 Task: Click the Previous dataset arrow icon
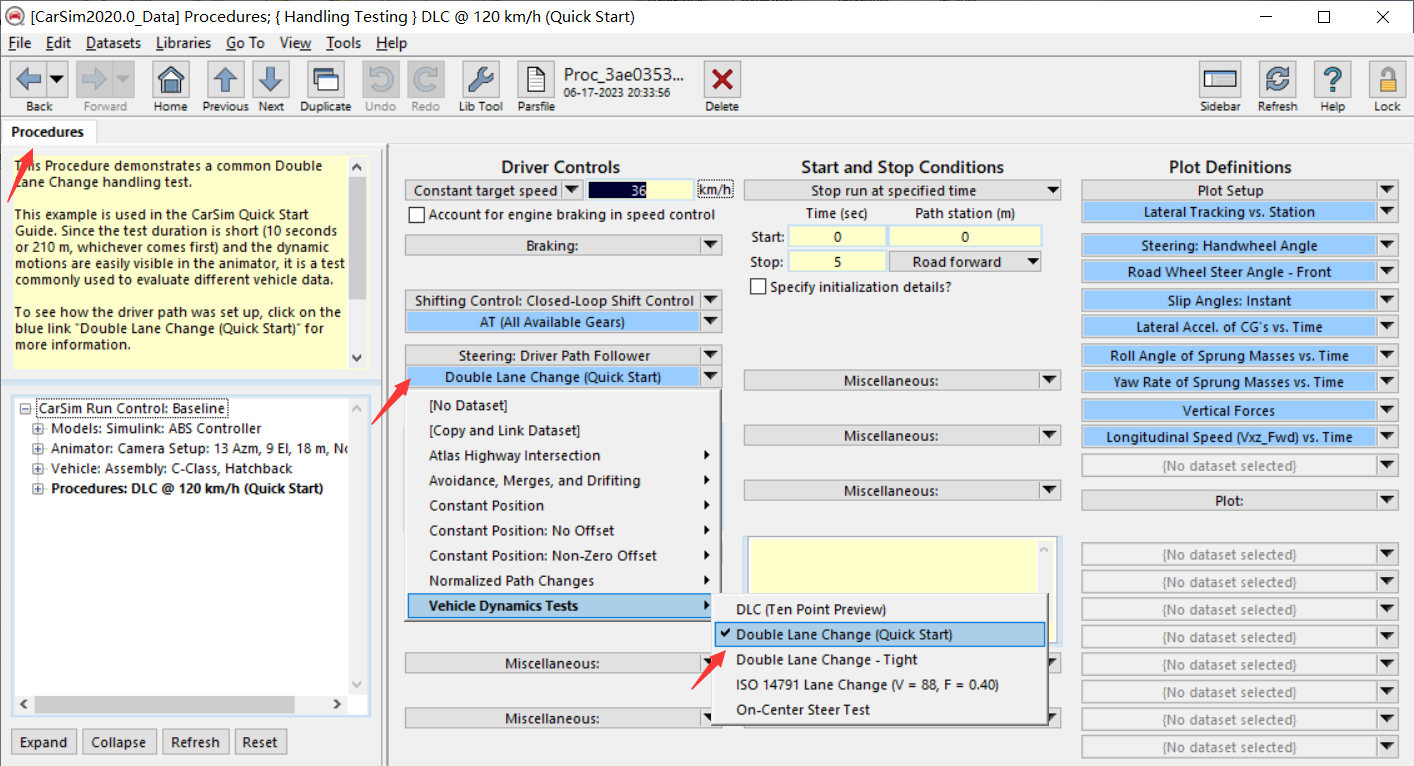click(x=226, y=80)
